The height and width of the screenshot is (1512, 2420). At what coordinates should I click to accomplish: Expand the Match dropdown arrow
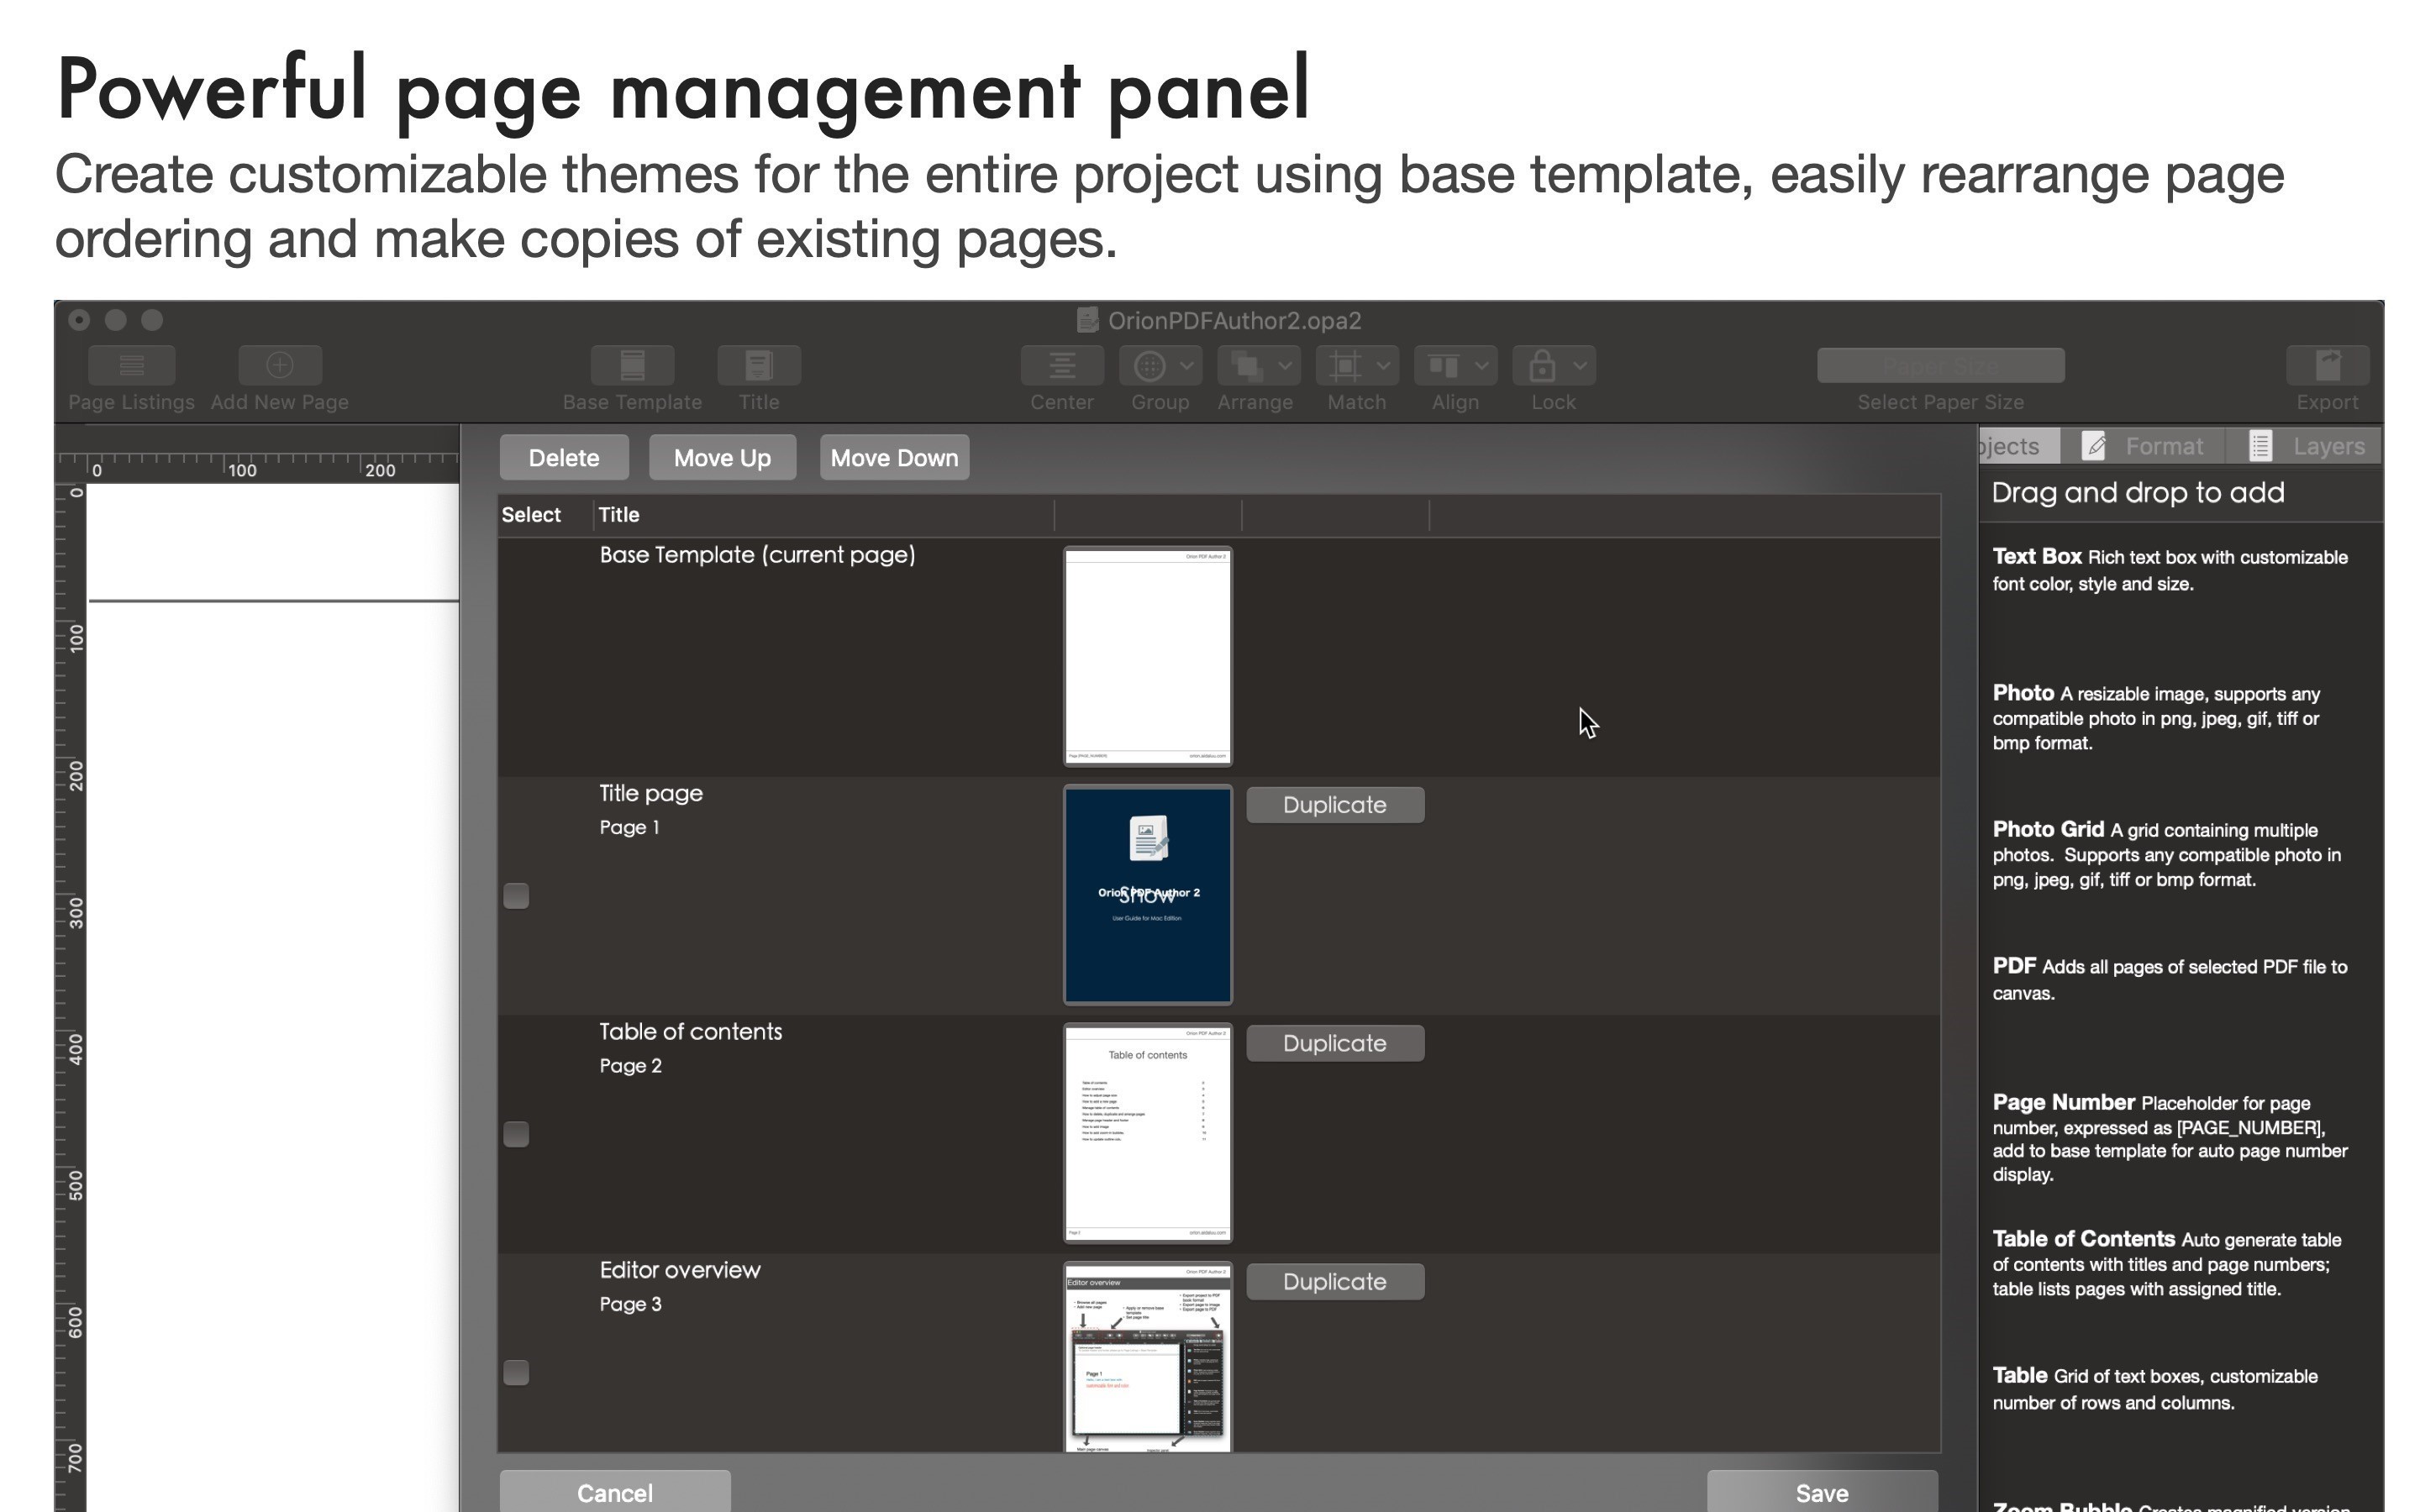[x=1383, y=366]
